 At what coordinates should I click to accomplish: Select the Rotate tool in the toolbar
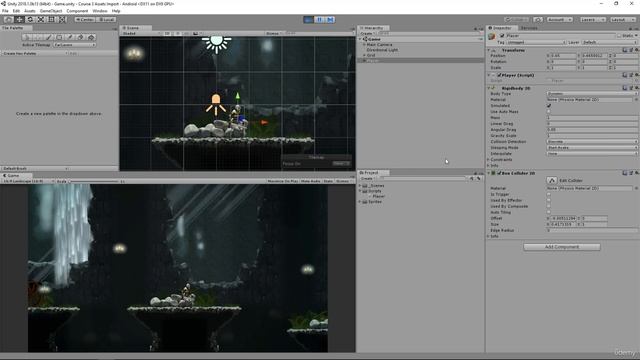[30, 19]
